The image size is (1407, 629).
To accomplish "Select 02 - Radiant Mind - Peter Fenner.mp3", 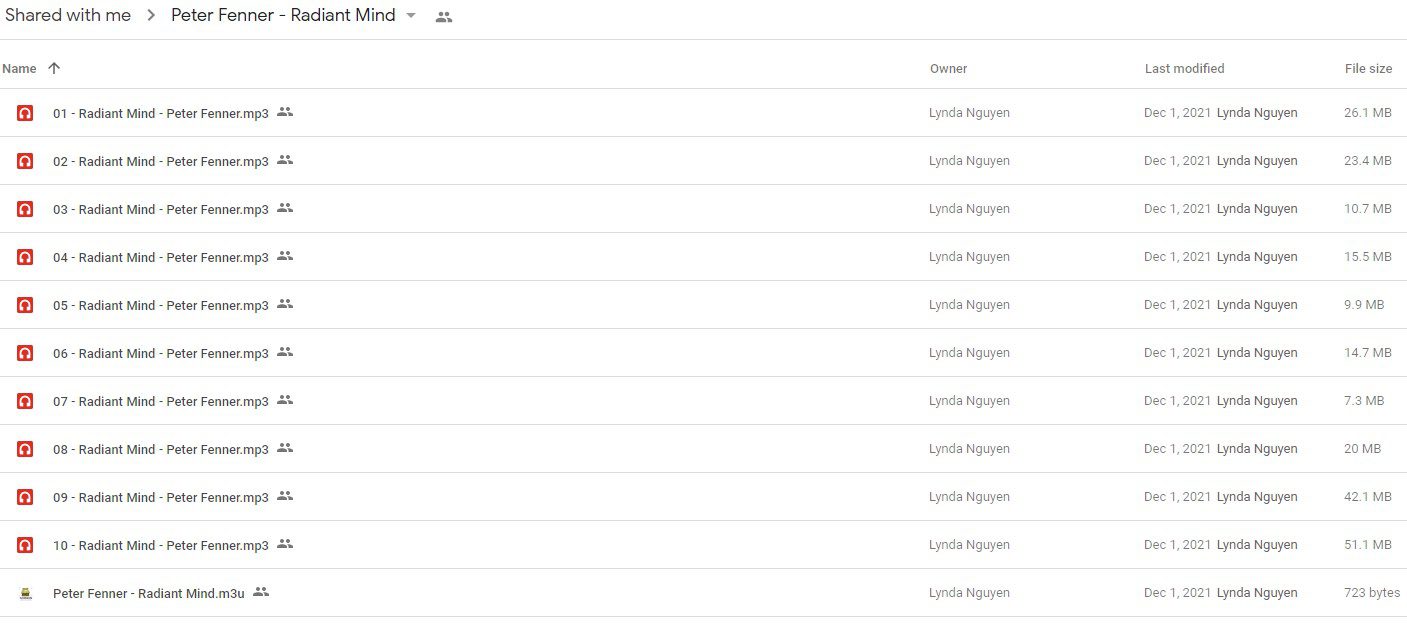I will pos(161,161).
